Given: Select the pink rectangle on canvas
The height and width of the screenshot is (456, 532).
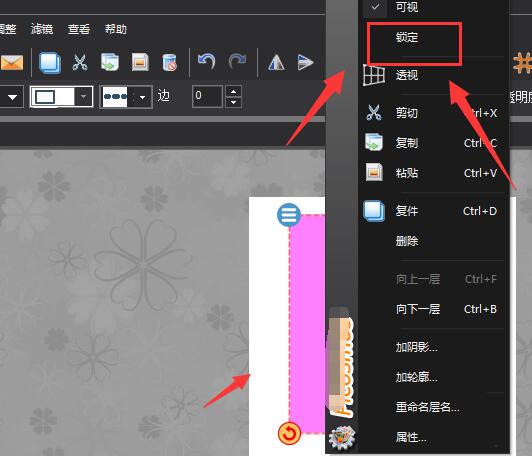Looking at the screenshot, I should 307,324.
